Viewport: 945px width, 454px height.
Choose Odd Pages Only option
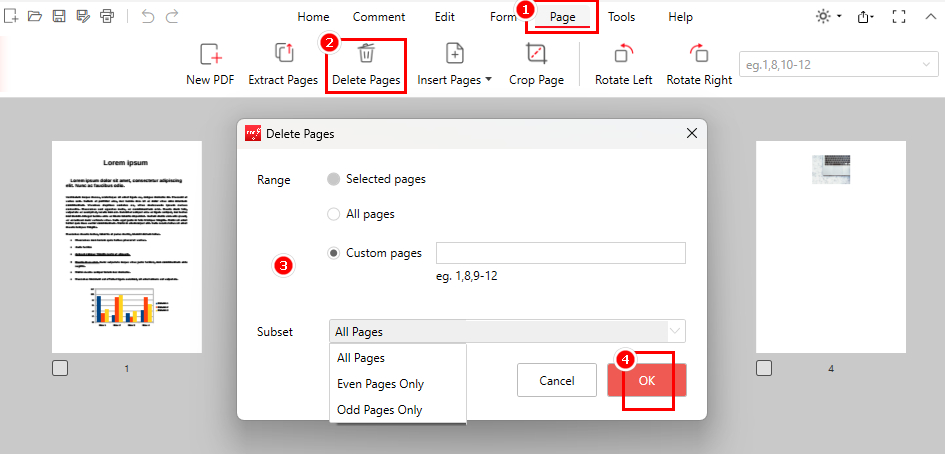click(x=398, y=410)
